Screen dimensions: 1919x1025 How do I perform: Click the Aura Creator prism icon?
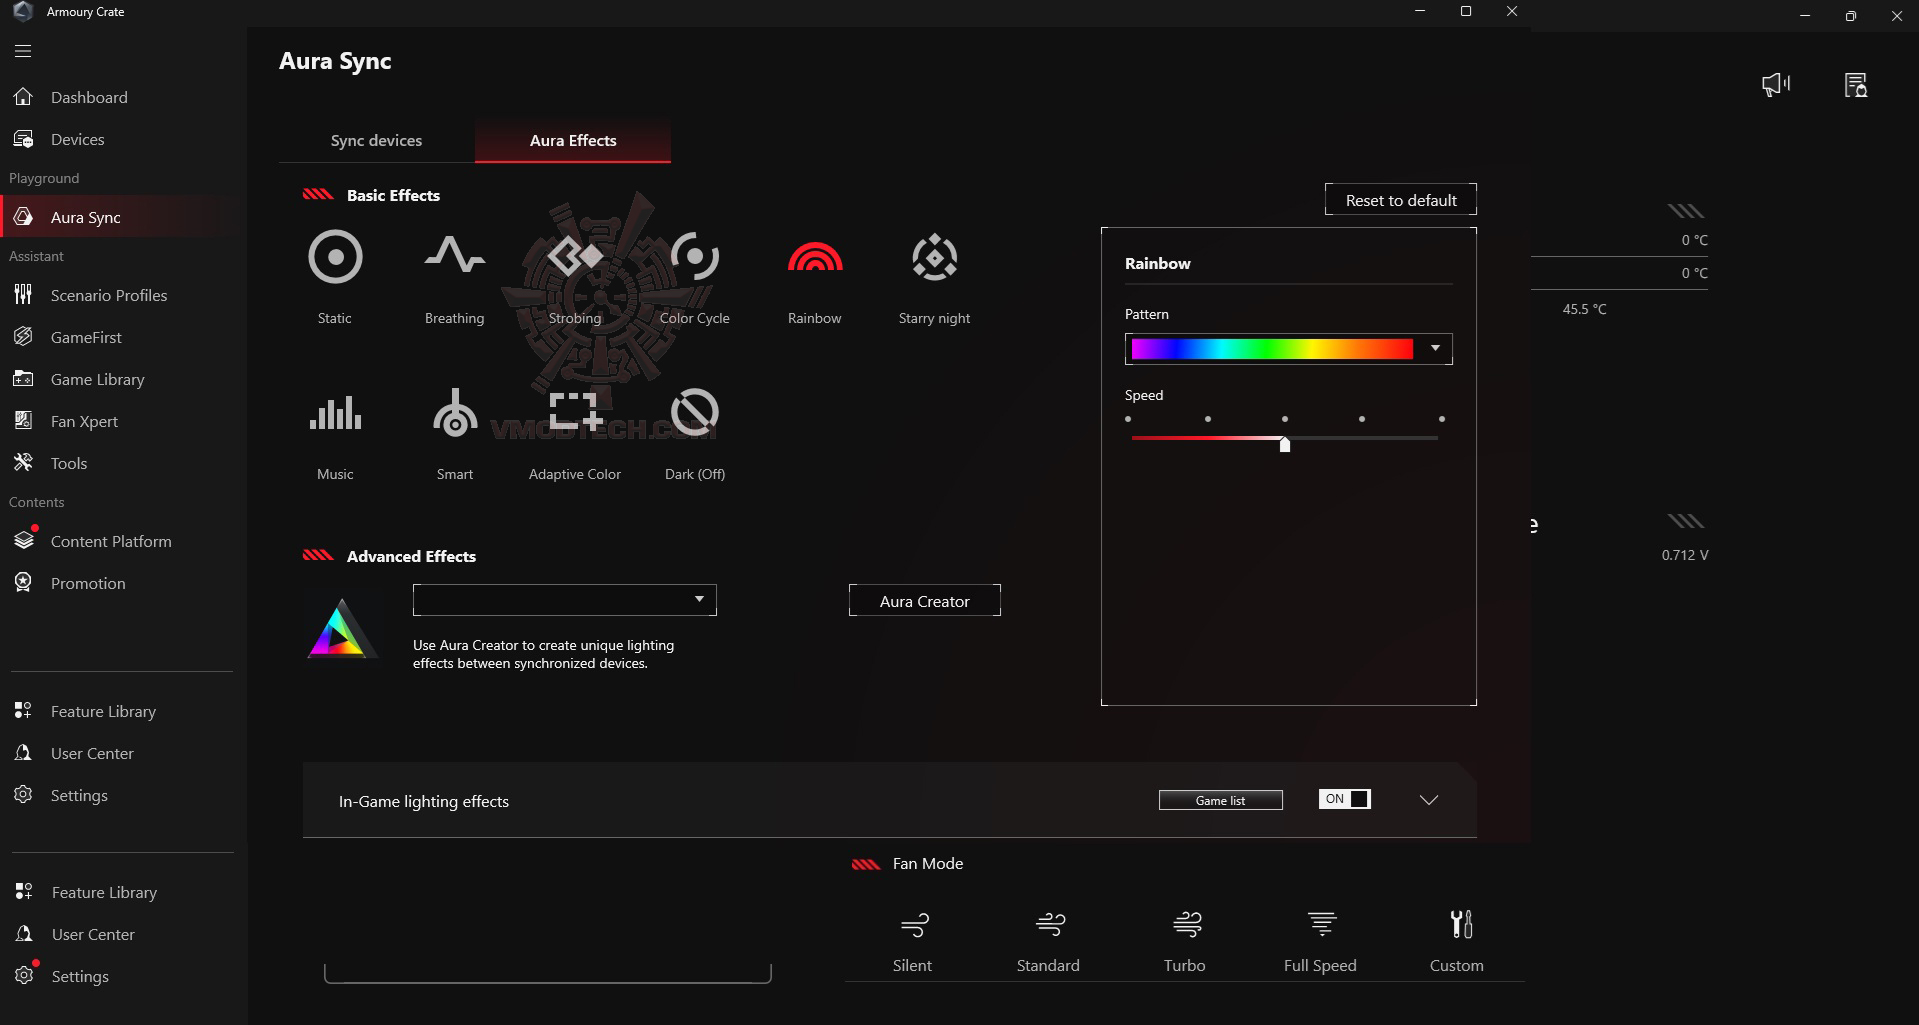(x=341, y=628)
